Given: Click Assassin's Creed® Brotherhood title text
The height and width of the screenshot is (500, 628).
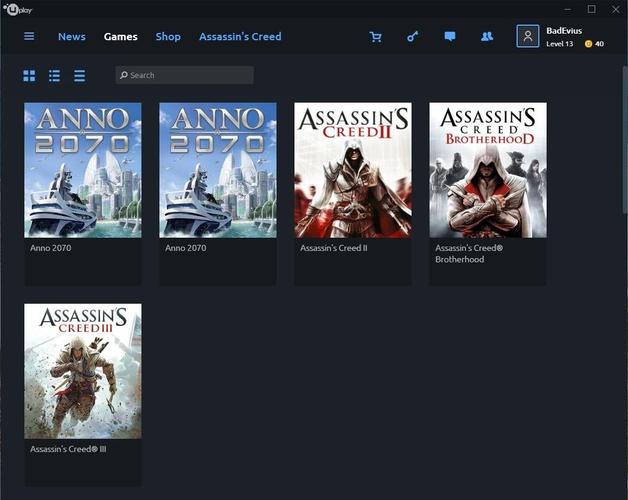Looking at the screenshot, I should [469, 254].
